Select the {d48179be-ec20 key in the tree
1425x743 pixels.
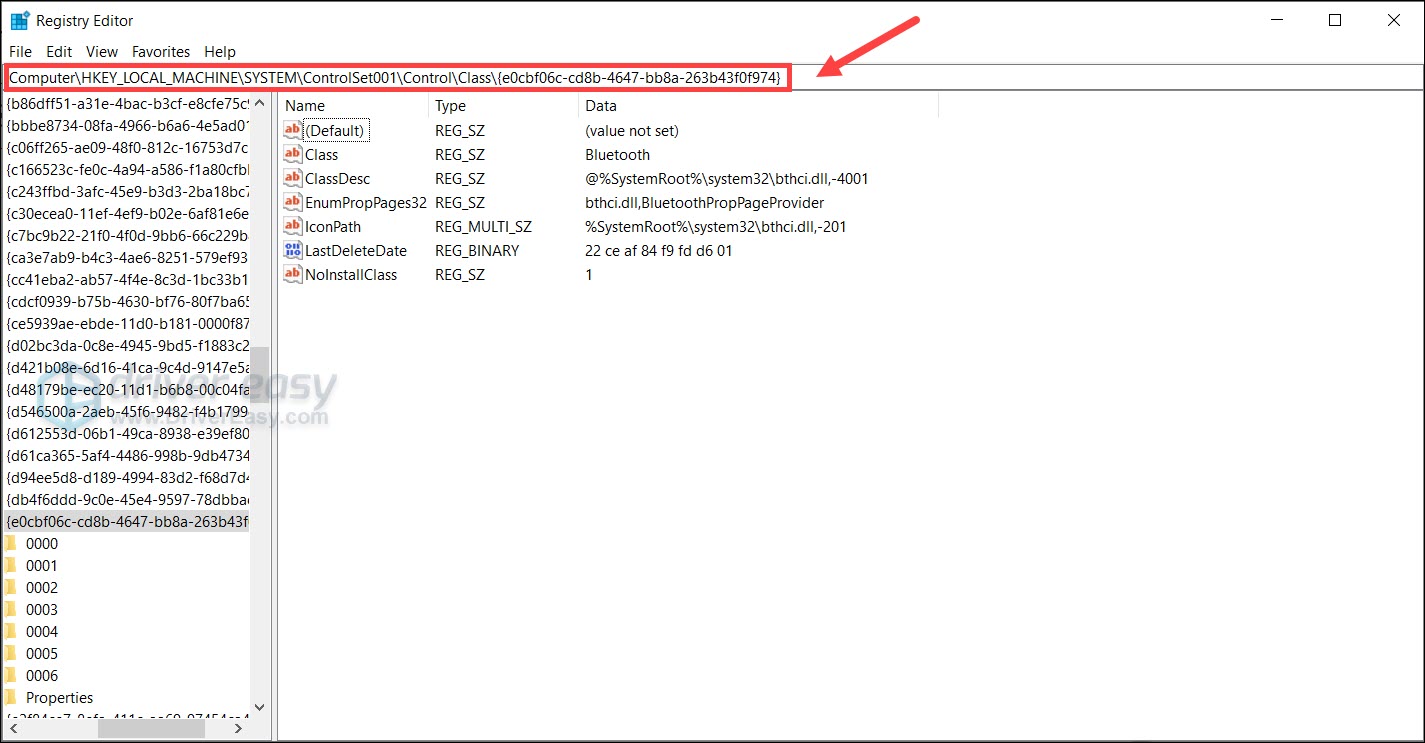127,390
